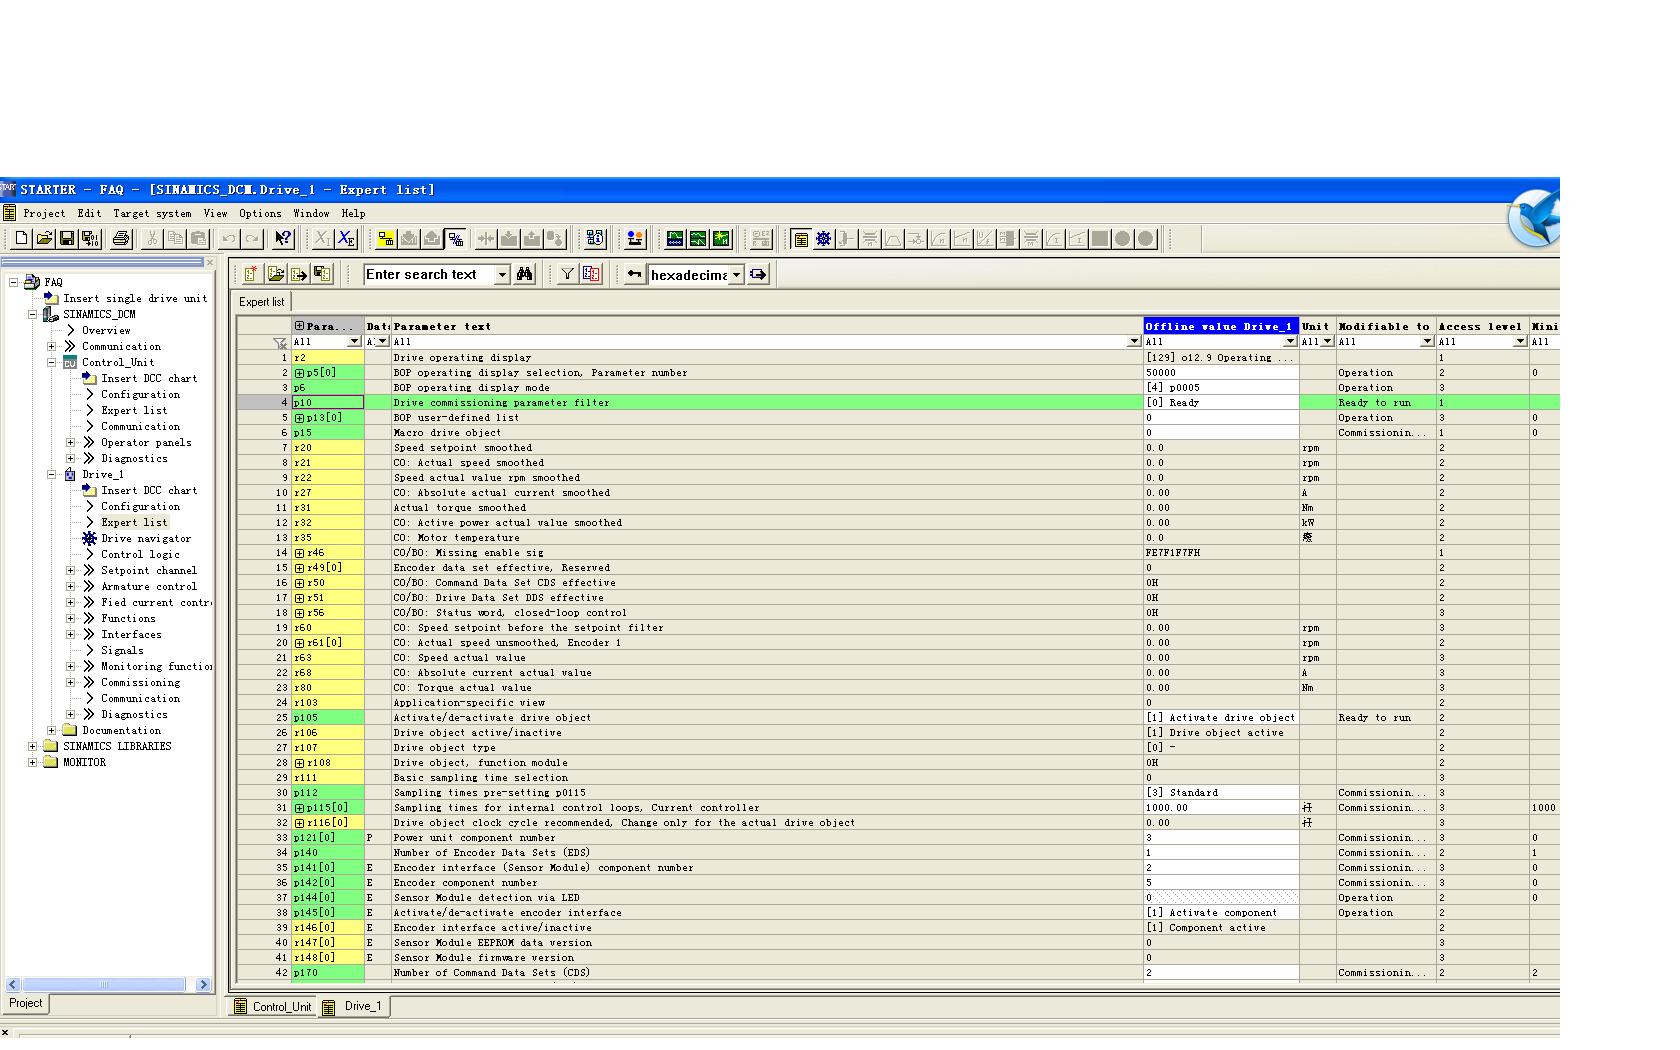Click the Offline value Drive_1 column header
Image resolution: width=1680 pixels, height=1050 pixels.
(x=1221, y=326)
